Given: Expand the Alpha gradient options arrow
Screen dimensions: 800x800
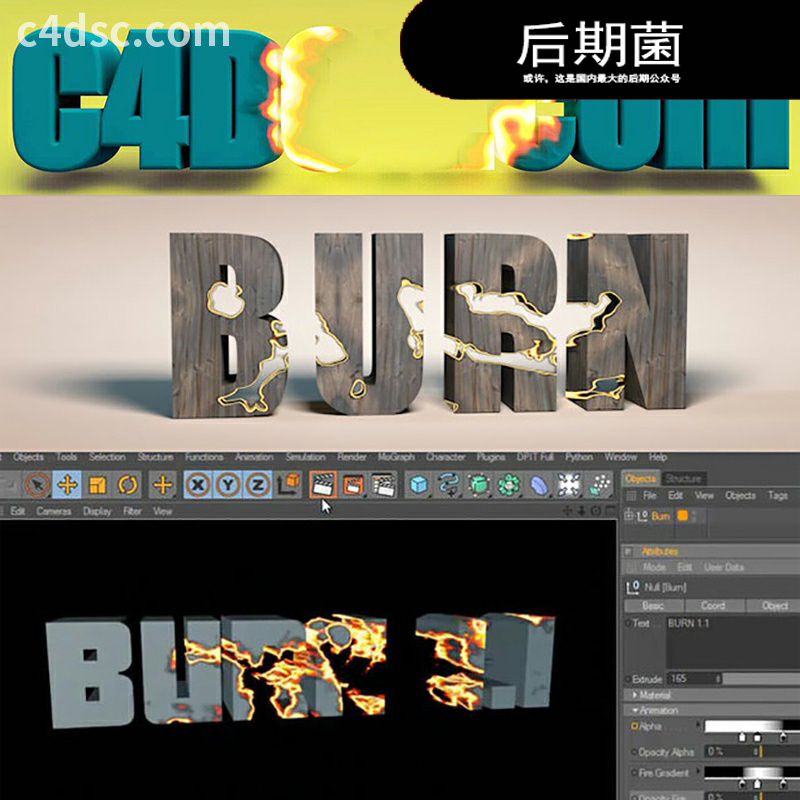Looking at the screenshot, I should point(698,725).
